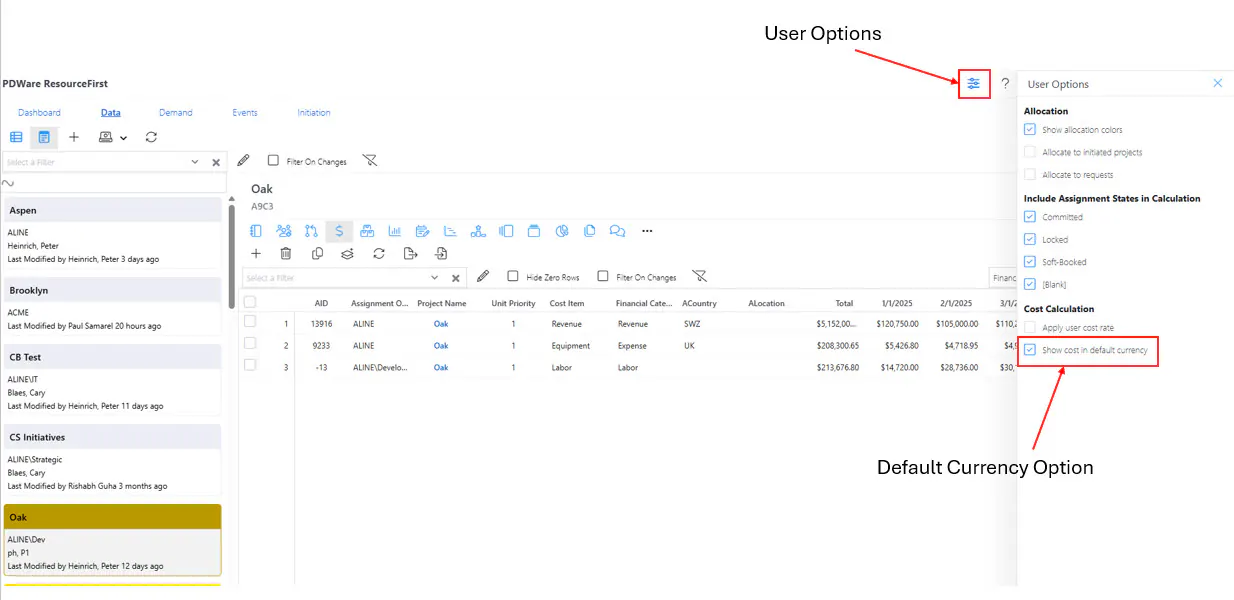Add financial row with plus icon under Oak toolbar

point(256,254)
